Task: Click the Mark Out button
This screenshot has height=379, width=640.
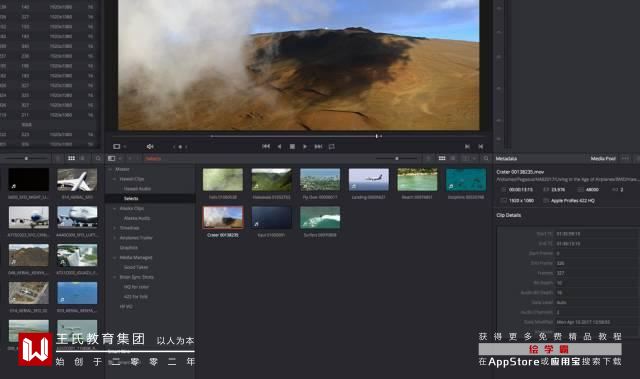Action: pyautogui.click(x=481, y=146)
